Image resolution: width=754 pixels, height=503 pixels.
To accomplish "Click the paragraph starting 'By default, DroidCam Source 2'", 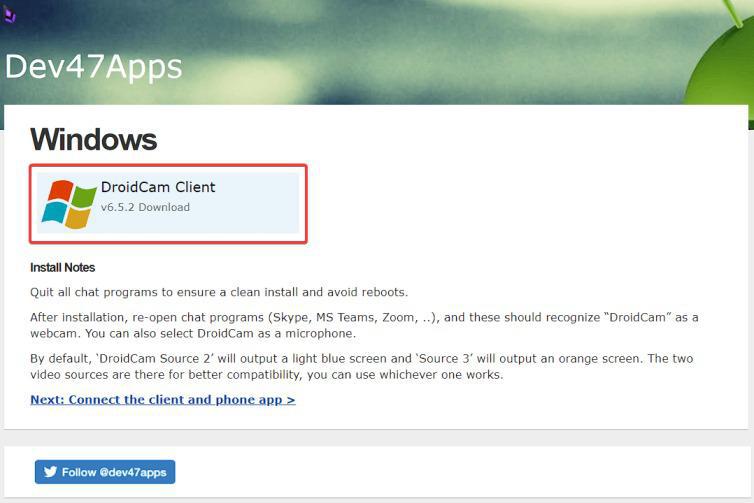I will [362, 366].
